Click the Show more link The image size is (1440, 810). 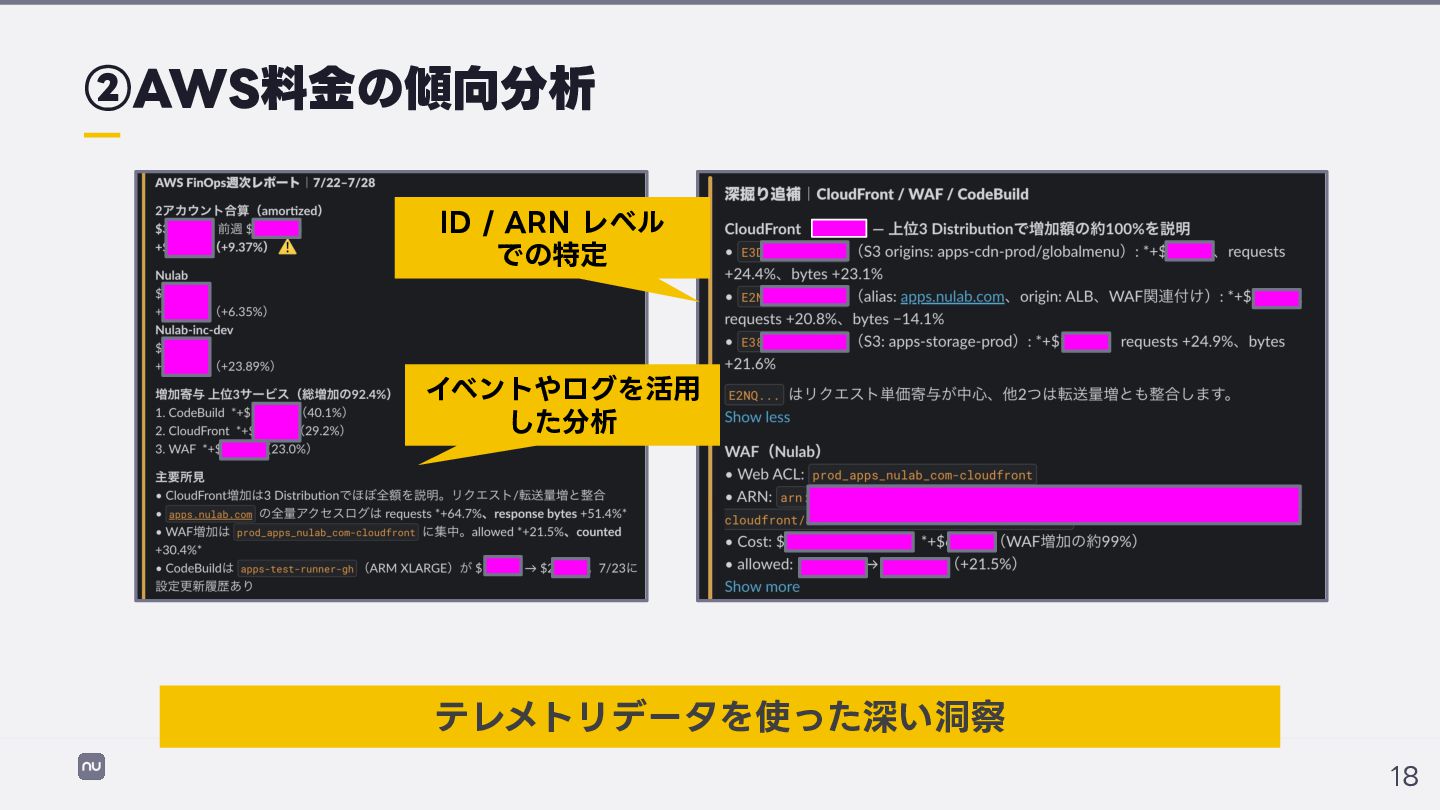(762, 587)
